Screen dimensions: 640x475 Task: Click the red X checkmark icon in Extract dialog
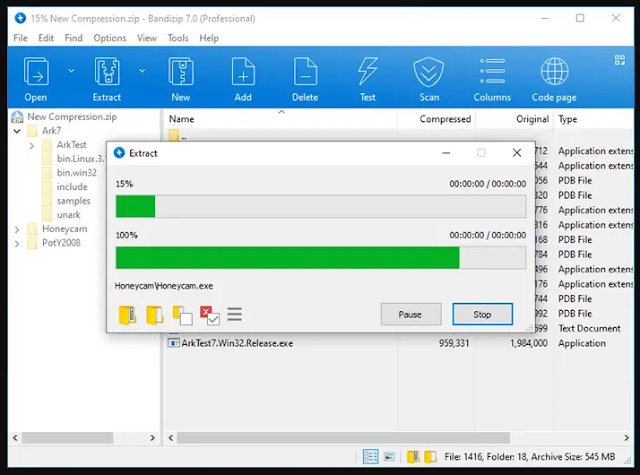click(210, 315)
